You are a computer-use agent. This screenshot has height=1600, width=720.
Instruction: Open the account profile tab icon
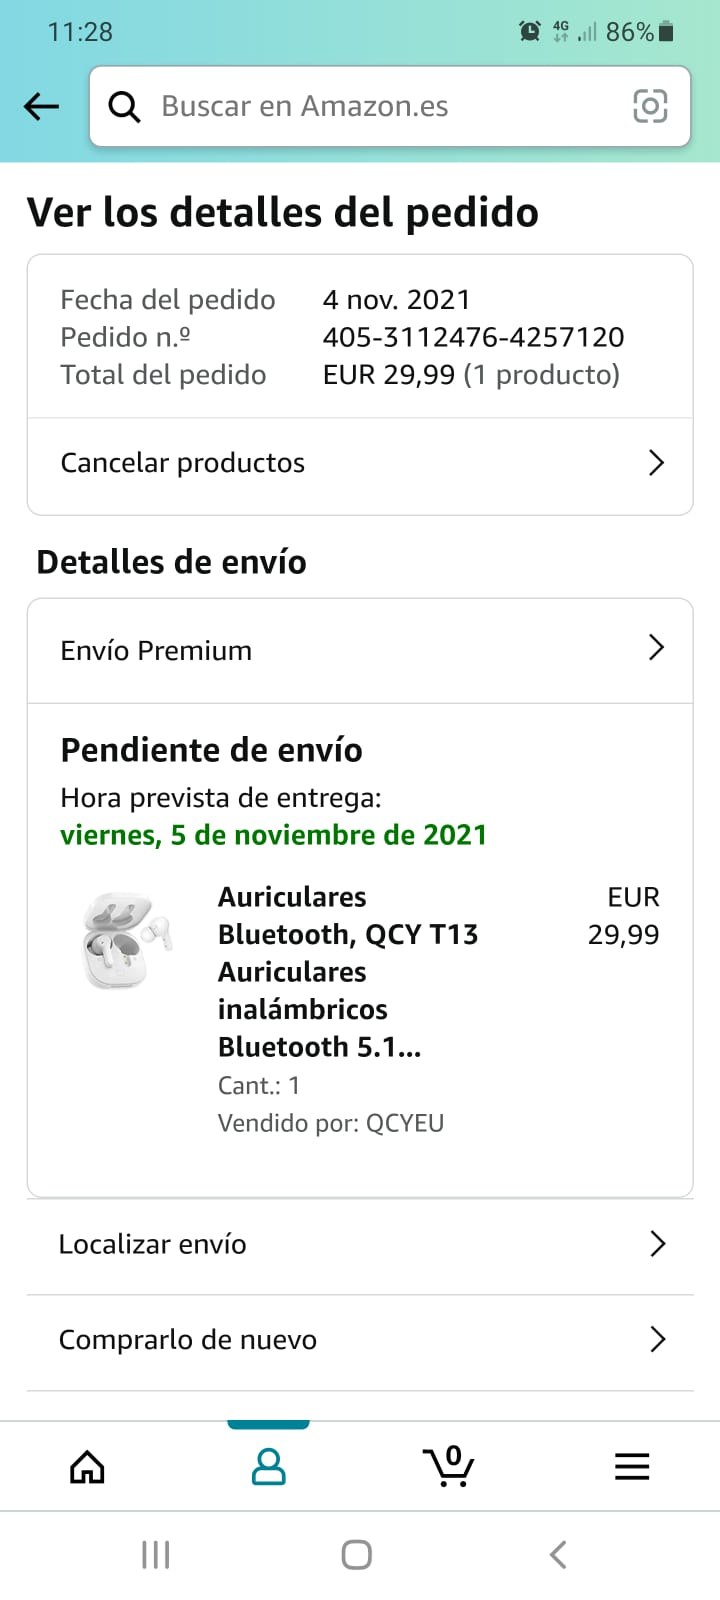point(268,1467)
